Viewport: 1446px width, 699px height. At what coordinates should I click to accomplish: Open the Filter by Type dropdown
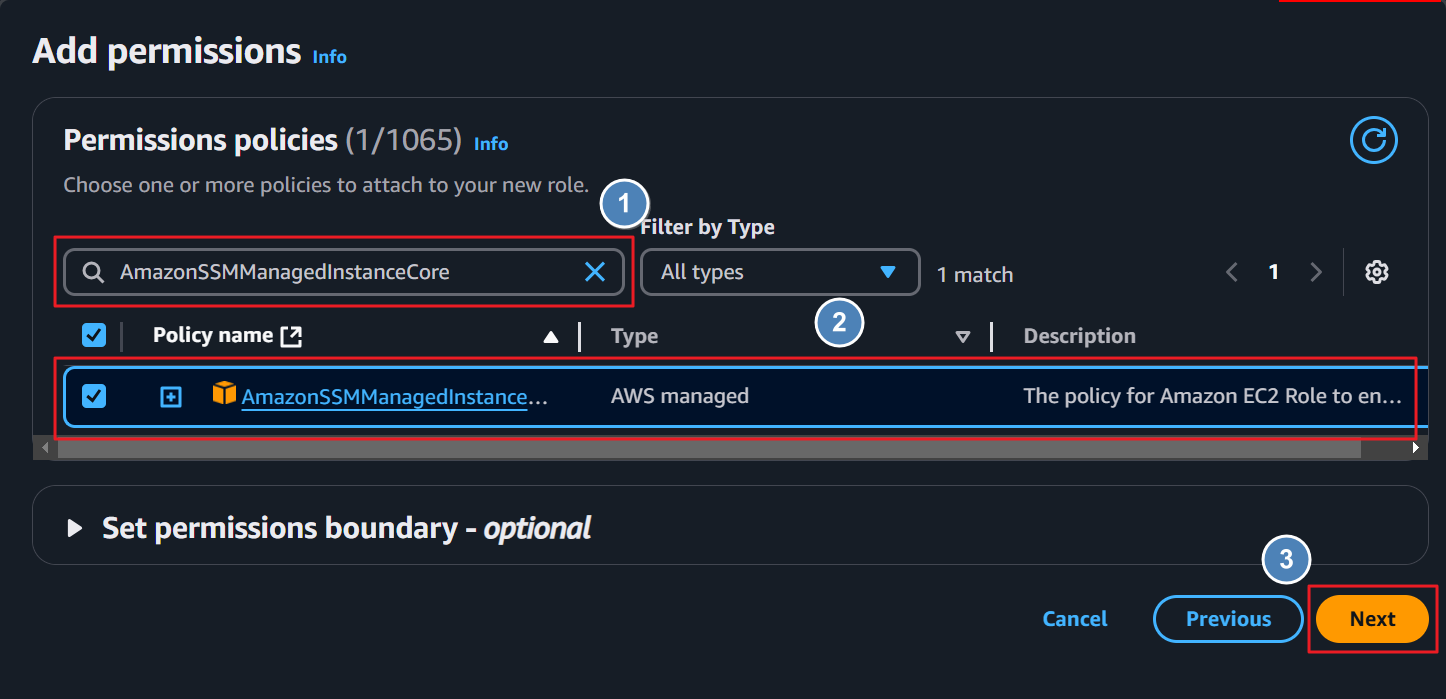pyautogui.click(x=780, y=272)
